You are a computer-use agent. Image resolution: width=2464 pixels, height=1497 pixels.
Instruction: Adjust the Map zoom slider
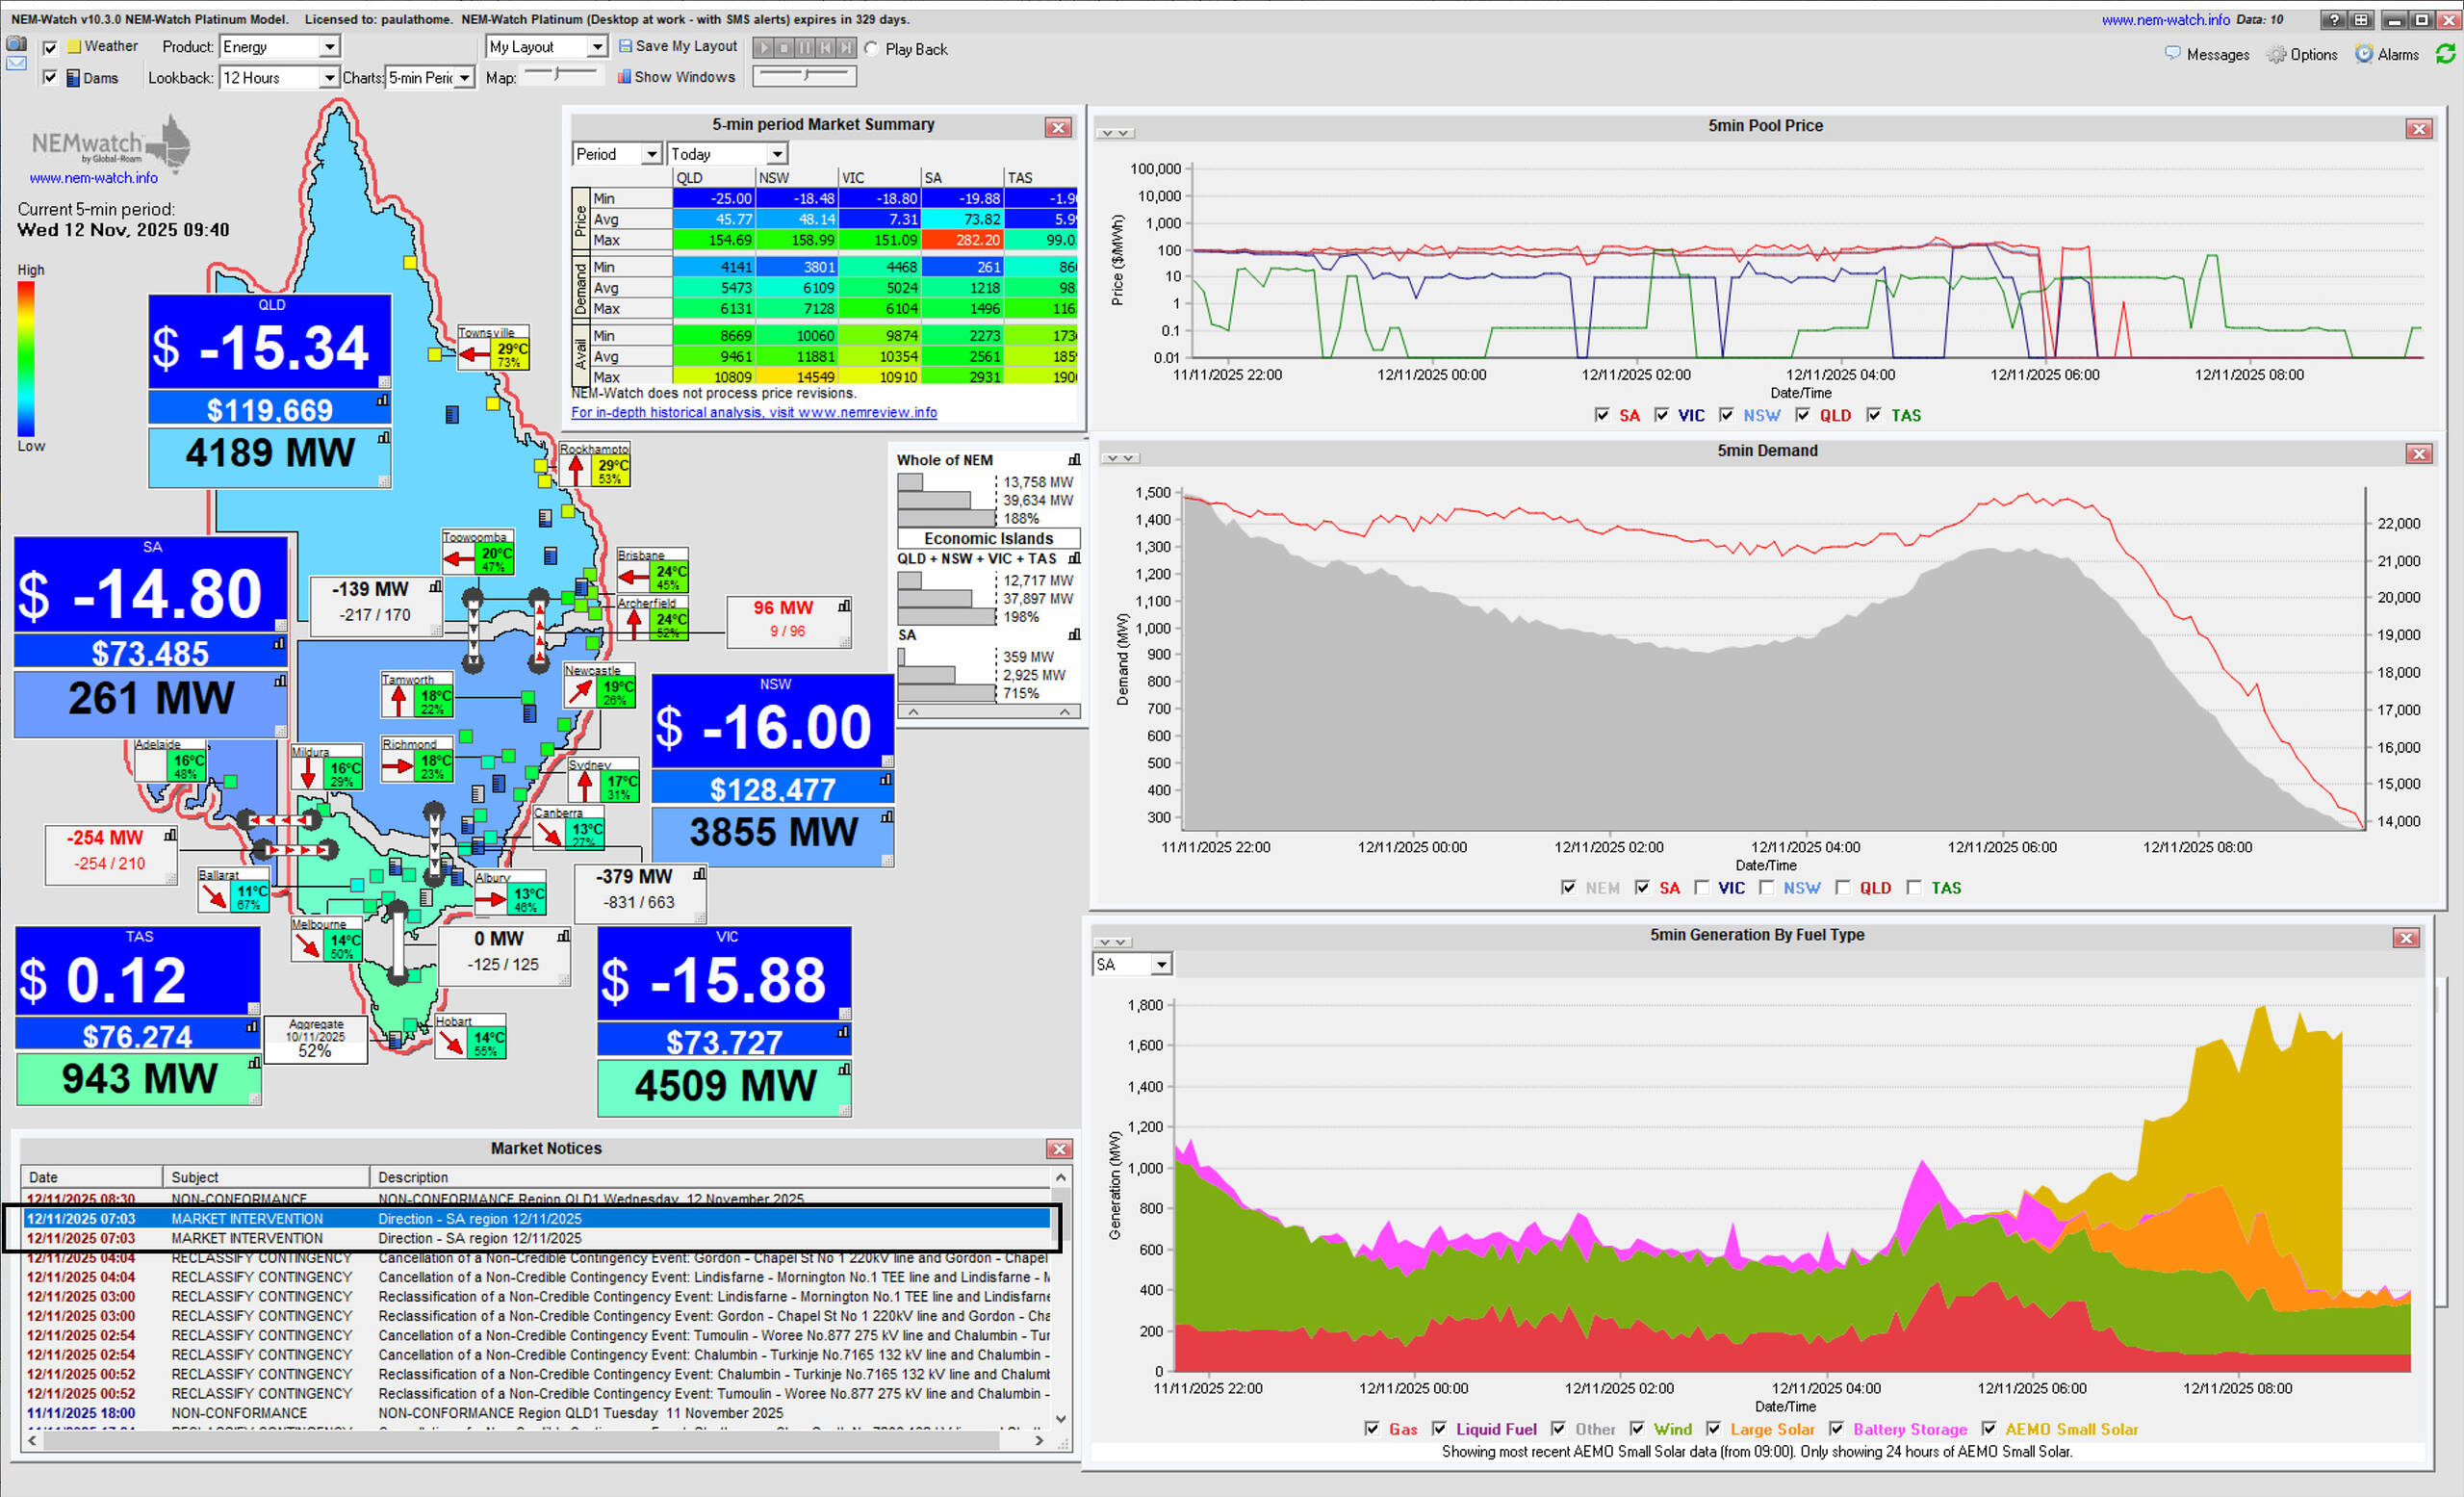coord(558,75)
